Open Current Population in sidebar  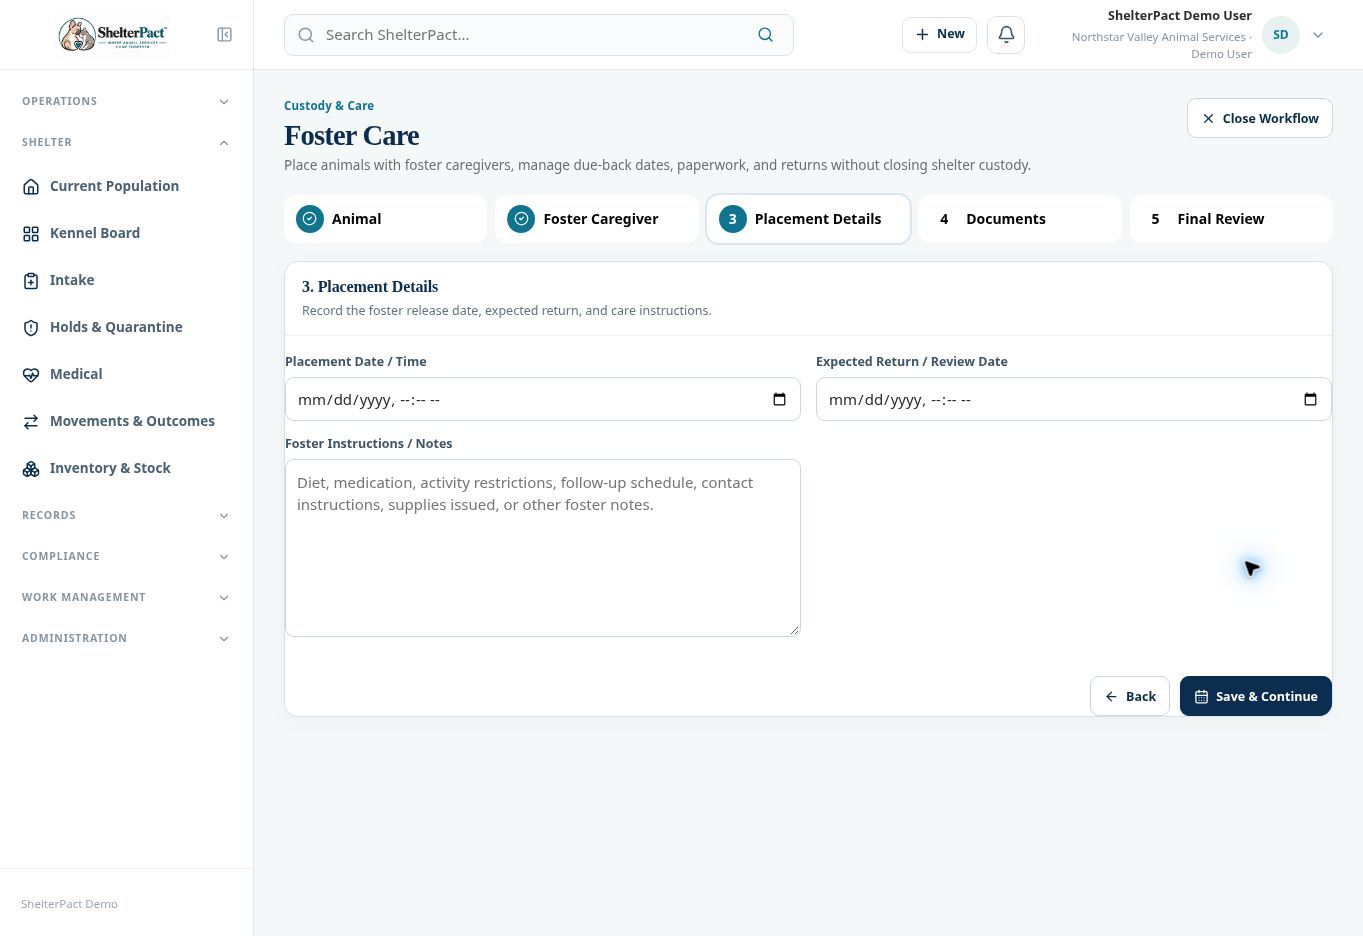click(x=126, y=186)
